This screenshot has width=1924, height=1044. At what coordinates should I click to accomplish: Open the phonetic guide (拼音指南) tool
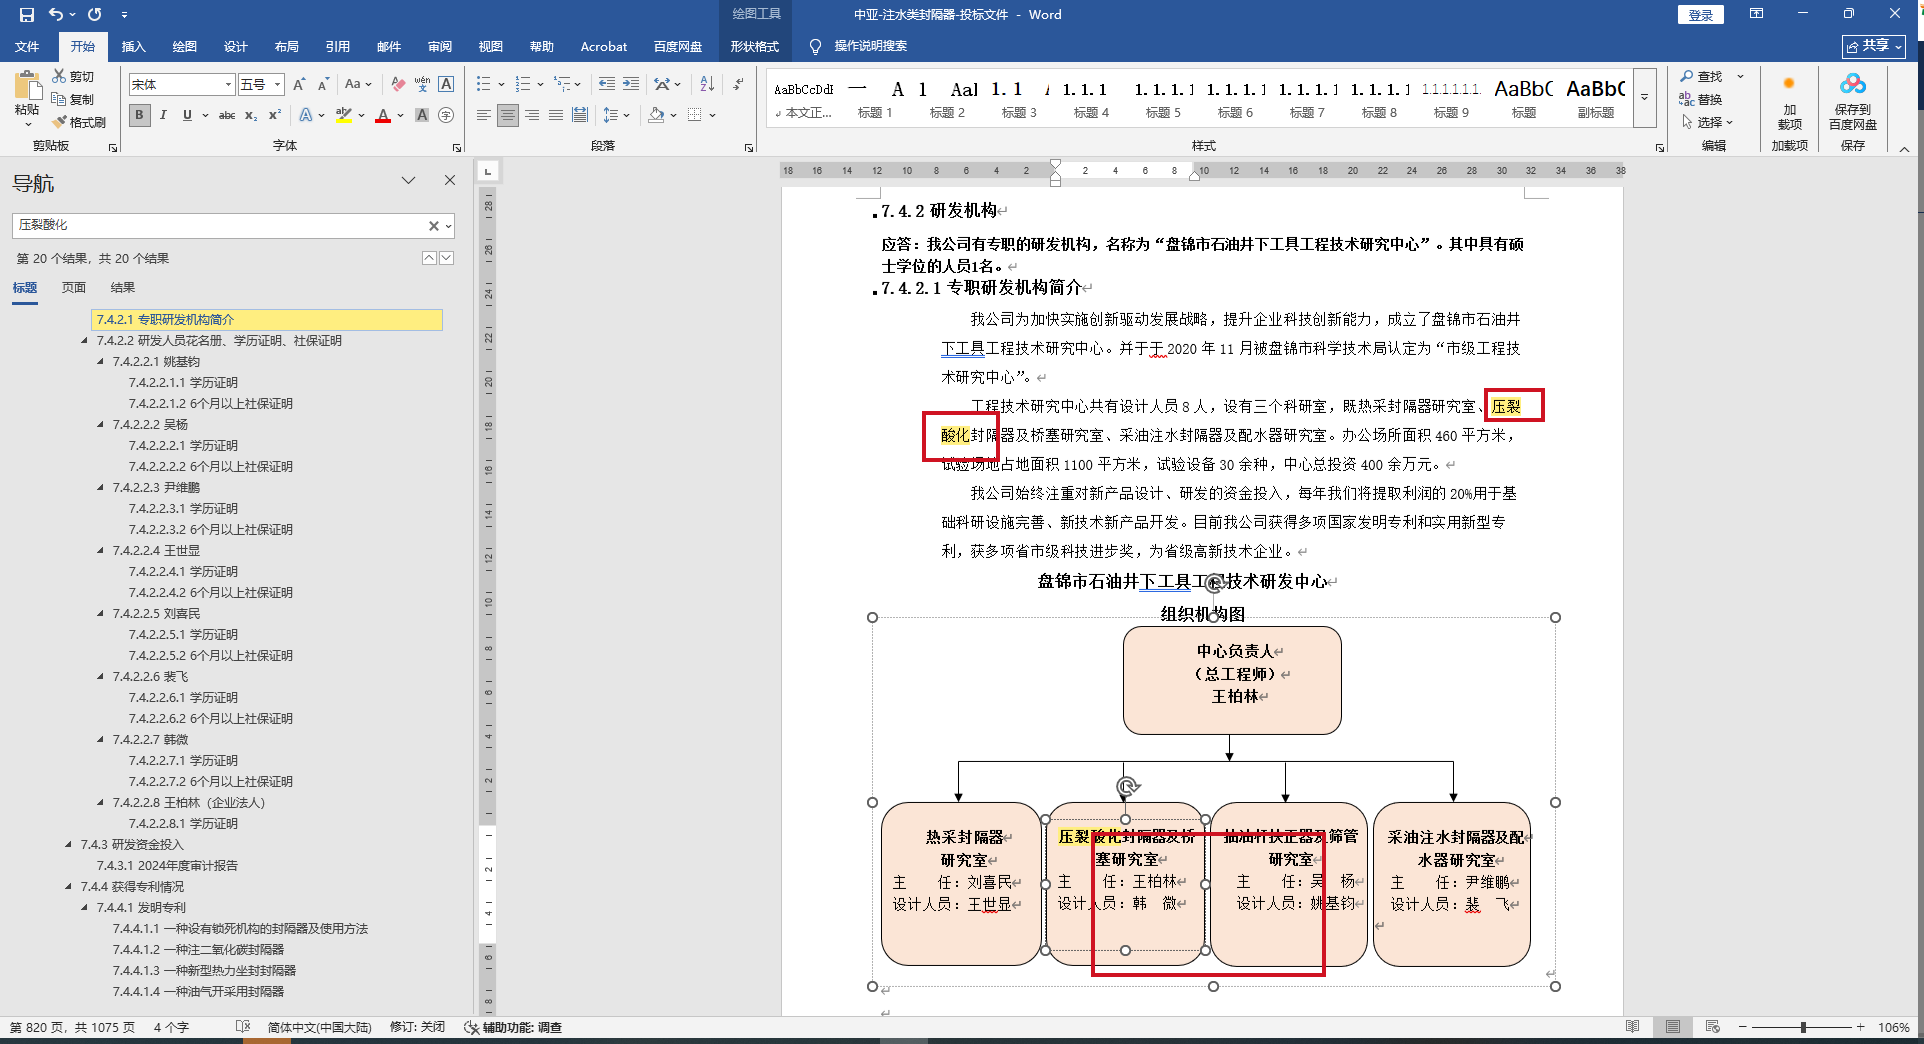422,85
